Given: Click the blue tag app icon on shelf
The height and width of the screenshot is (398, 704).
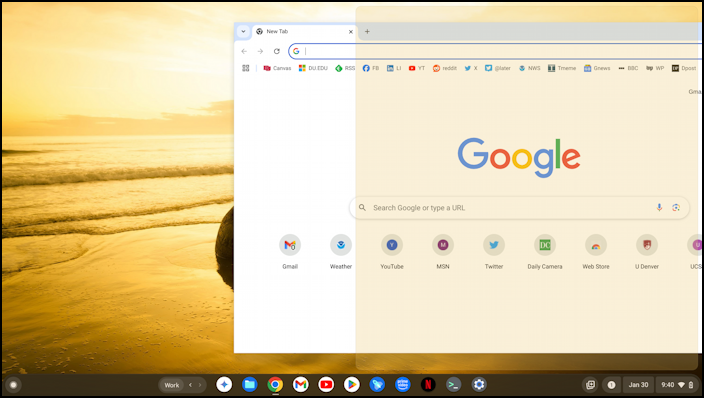Looking at the screenshot, I should pos(377,385).
